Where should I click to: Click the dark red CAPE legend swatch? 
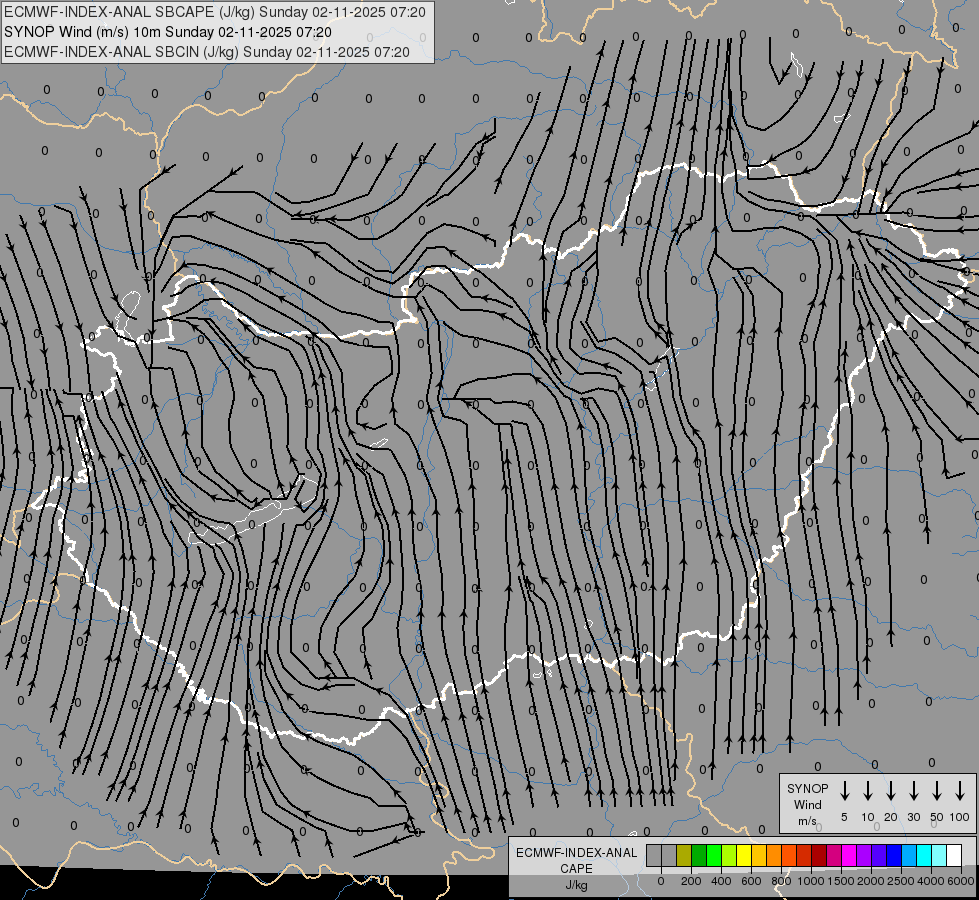pyautogui.click(x=820, y=855)
